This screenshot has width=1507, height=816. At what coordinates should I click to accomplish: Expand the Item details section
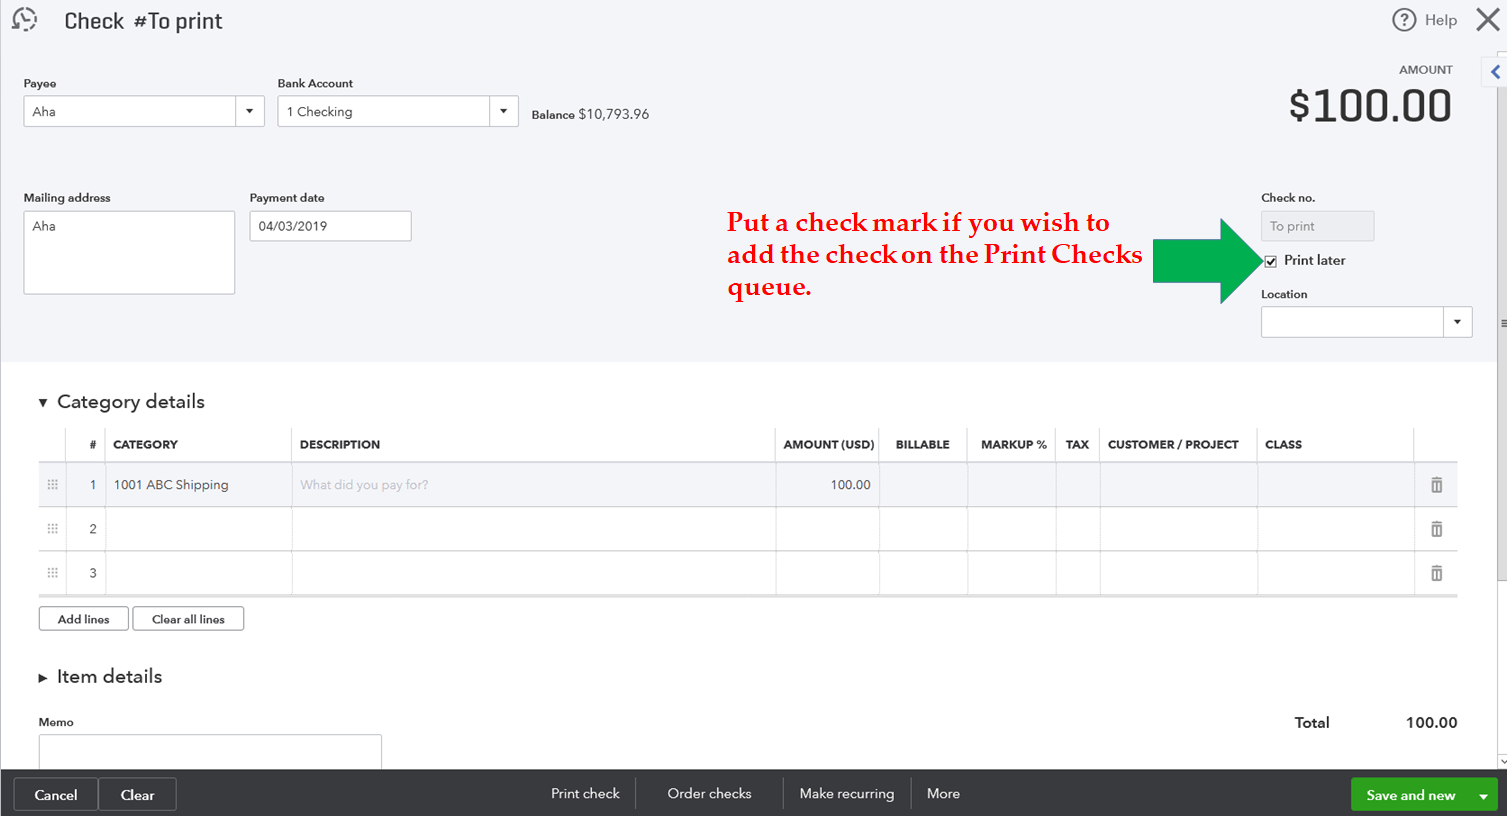[x=43, y=678]
